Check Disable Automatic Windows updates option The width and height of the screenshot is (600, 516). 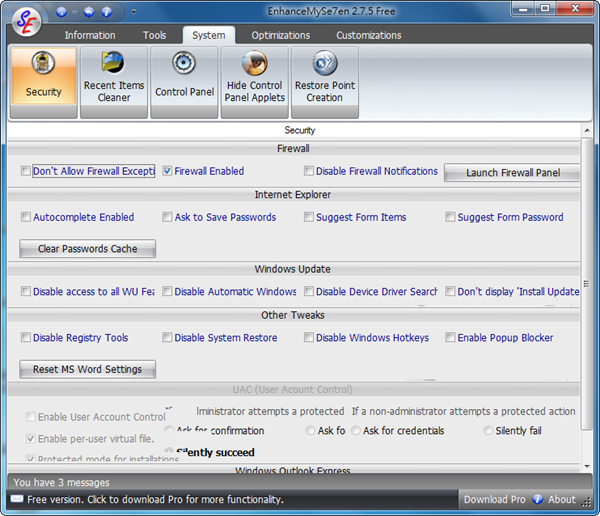click(x=167, y=291)
